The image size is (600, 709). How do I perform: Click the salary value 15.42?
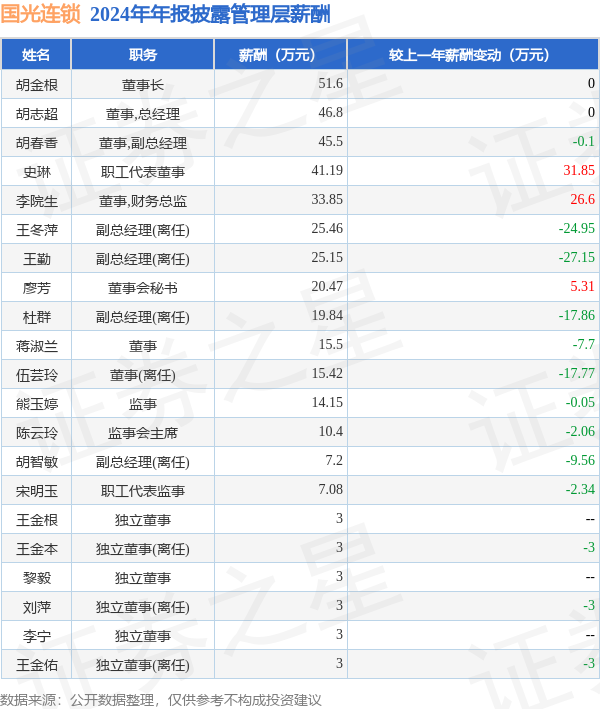pyautogui.click(x=327, y=373)
